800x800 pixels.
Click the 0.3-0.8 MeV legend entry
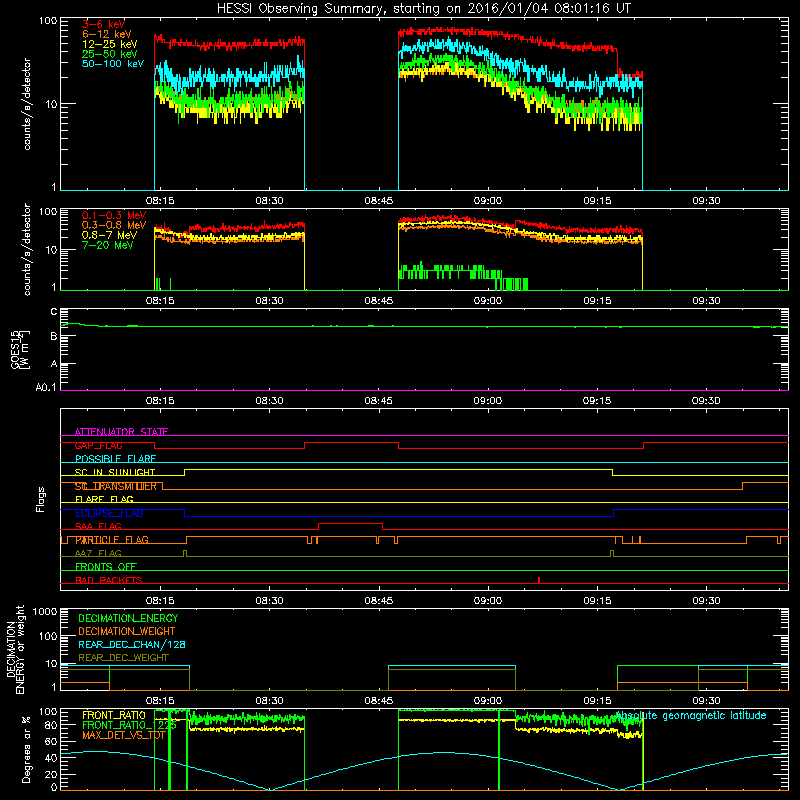click(114, 225)
